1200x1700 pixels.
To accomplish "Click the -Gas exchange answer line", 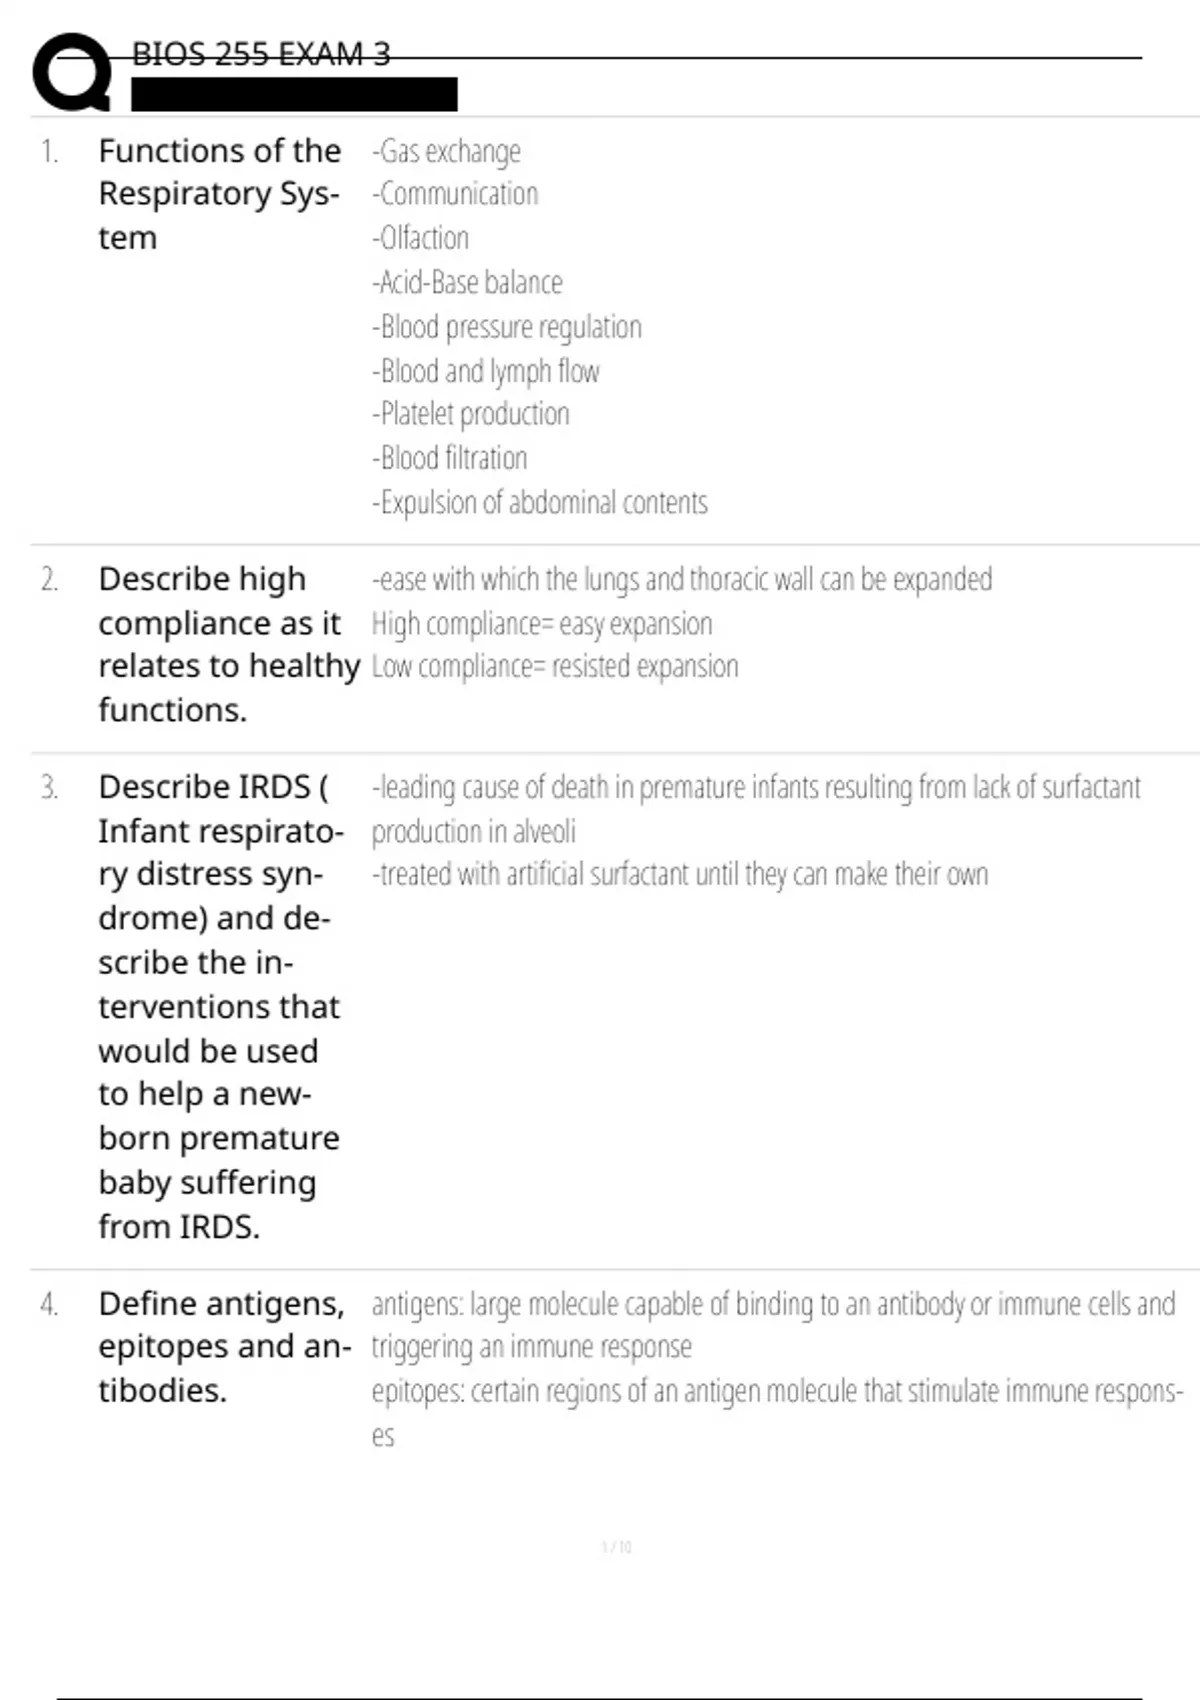I will [446, 152].
